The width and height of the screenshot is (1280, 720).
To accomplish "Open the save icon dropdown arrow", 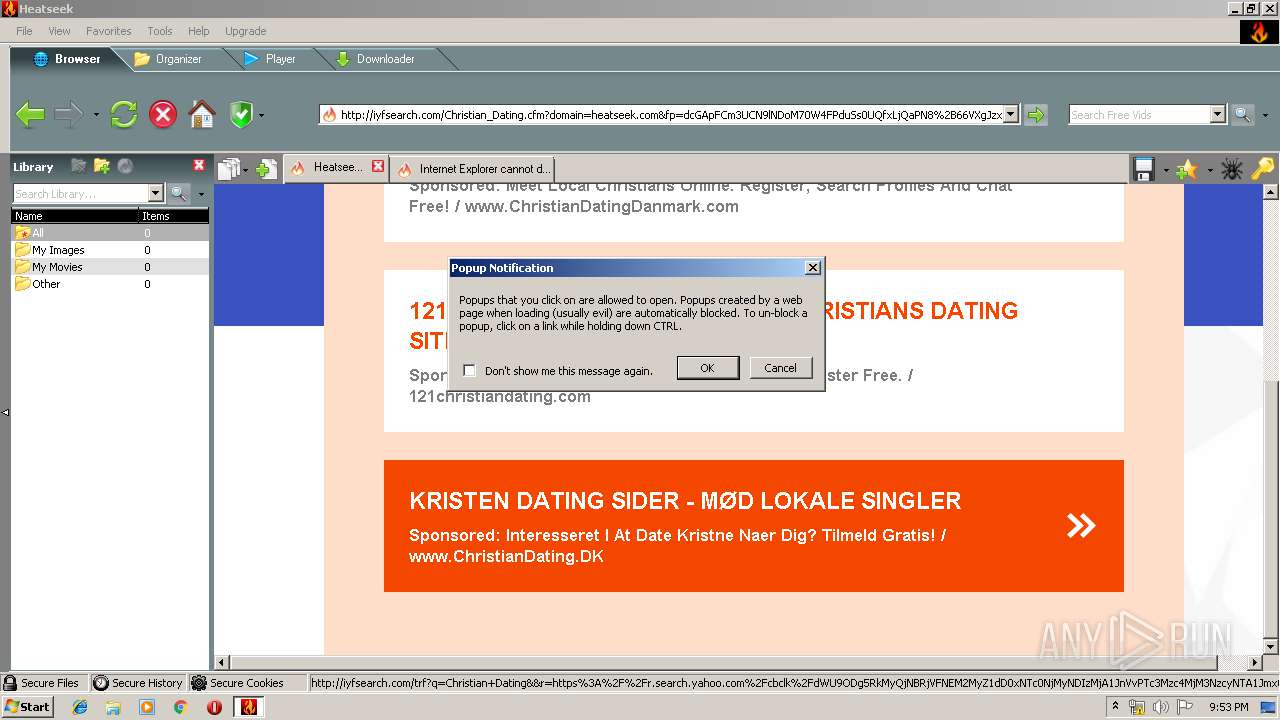I will tap(1166, 170).
